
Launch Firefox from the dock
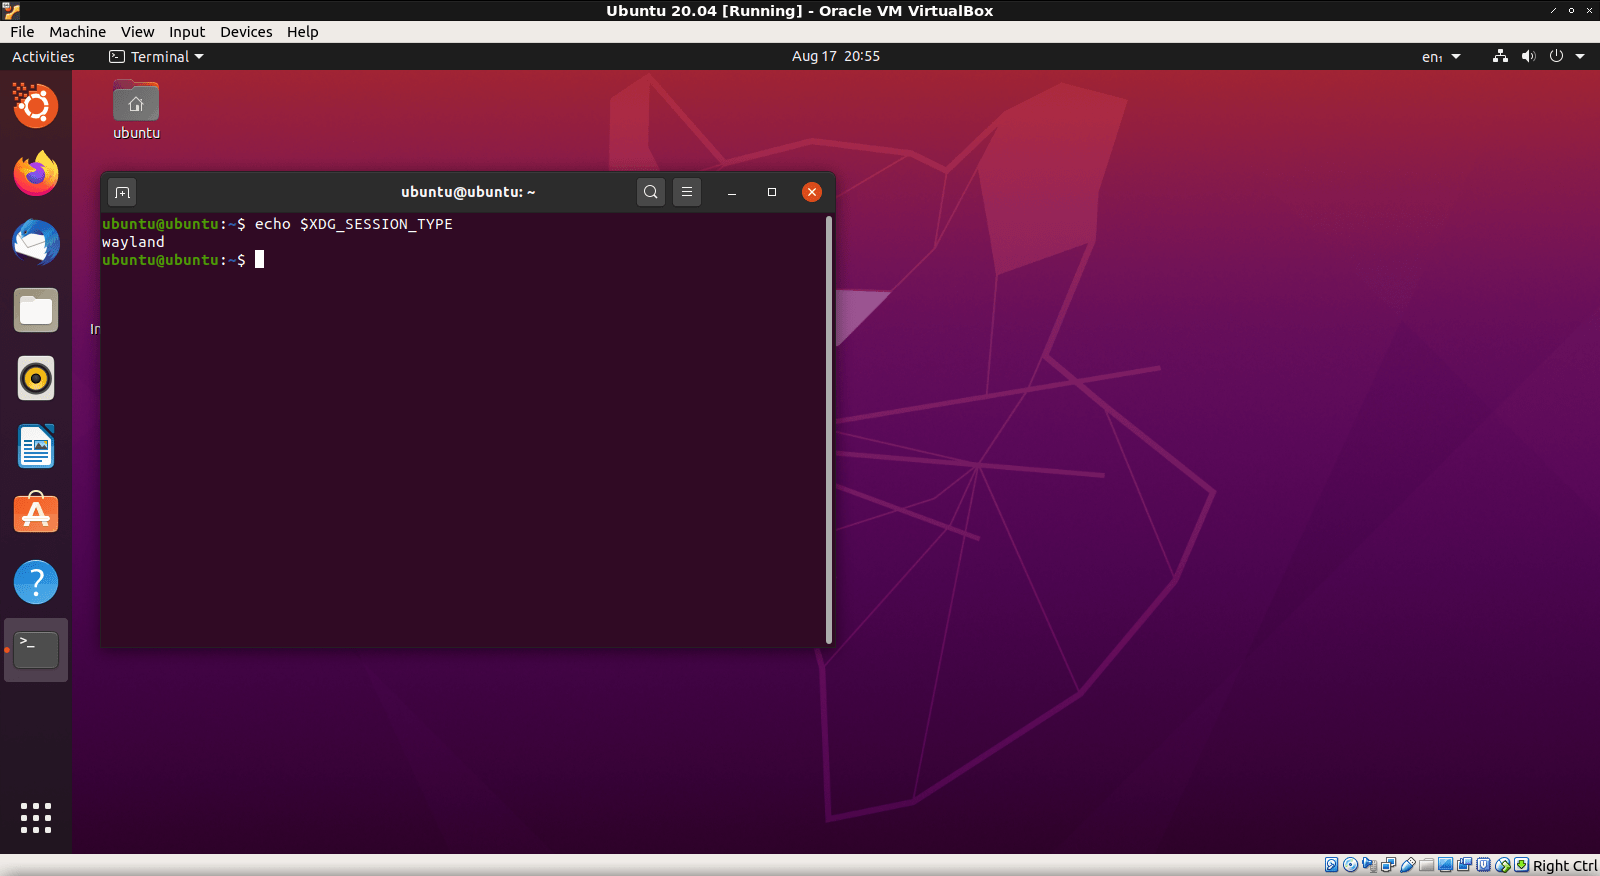(x=36, y=174)
